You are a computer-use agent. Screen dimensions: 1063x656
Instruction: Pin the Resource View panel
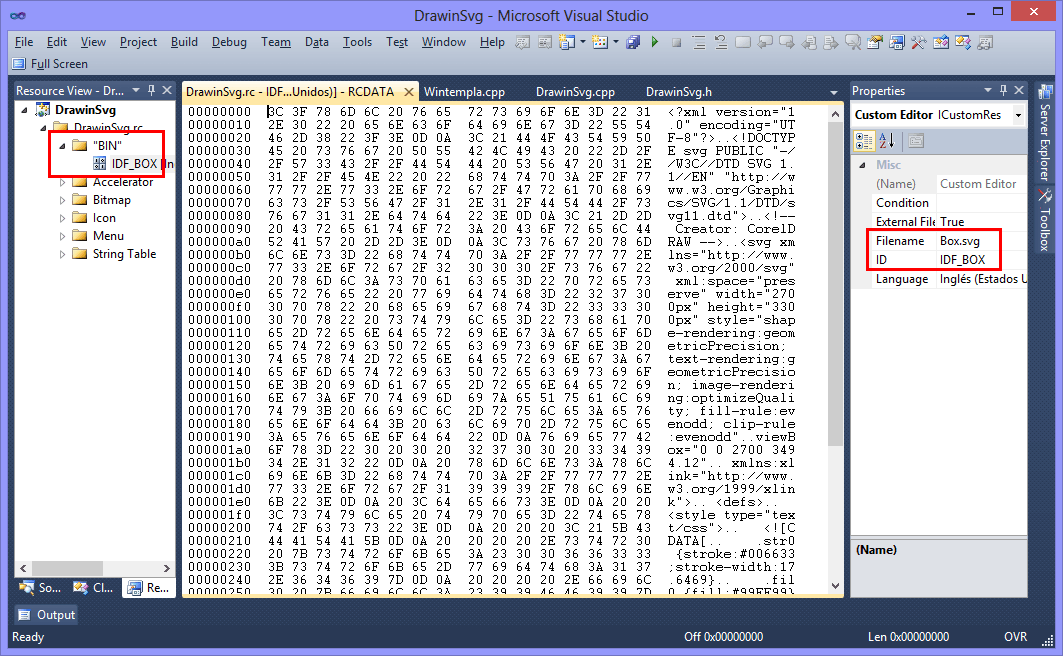[152, 90]
